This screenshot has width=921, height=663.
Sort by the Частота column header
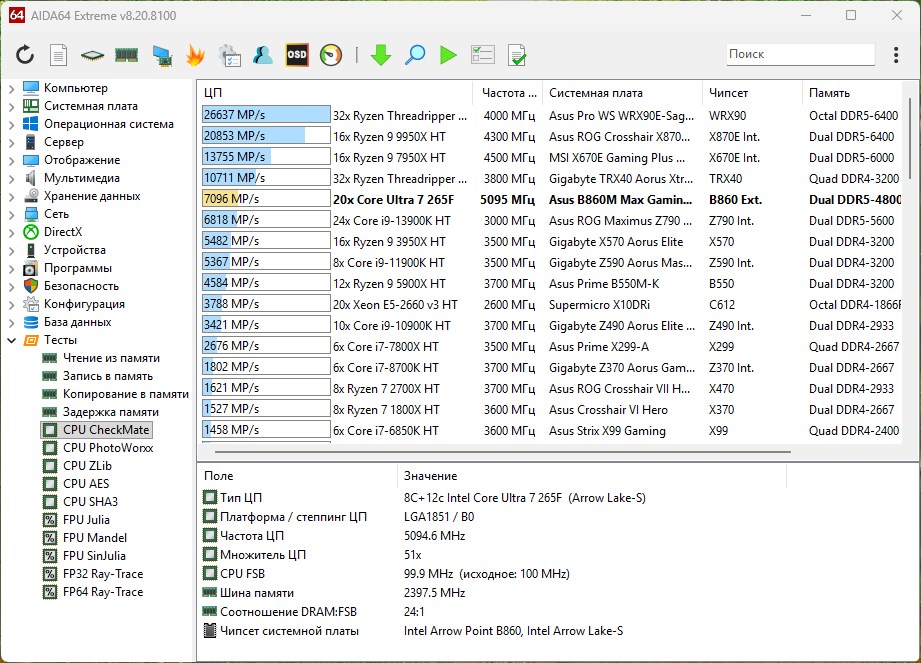point(505,93)
